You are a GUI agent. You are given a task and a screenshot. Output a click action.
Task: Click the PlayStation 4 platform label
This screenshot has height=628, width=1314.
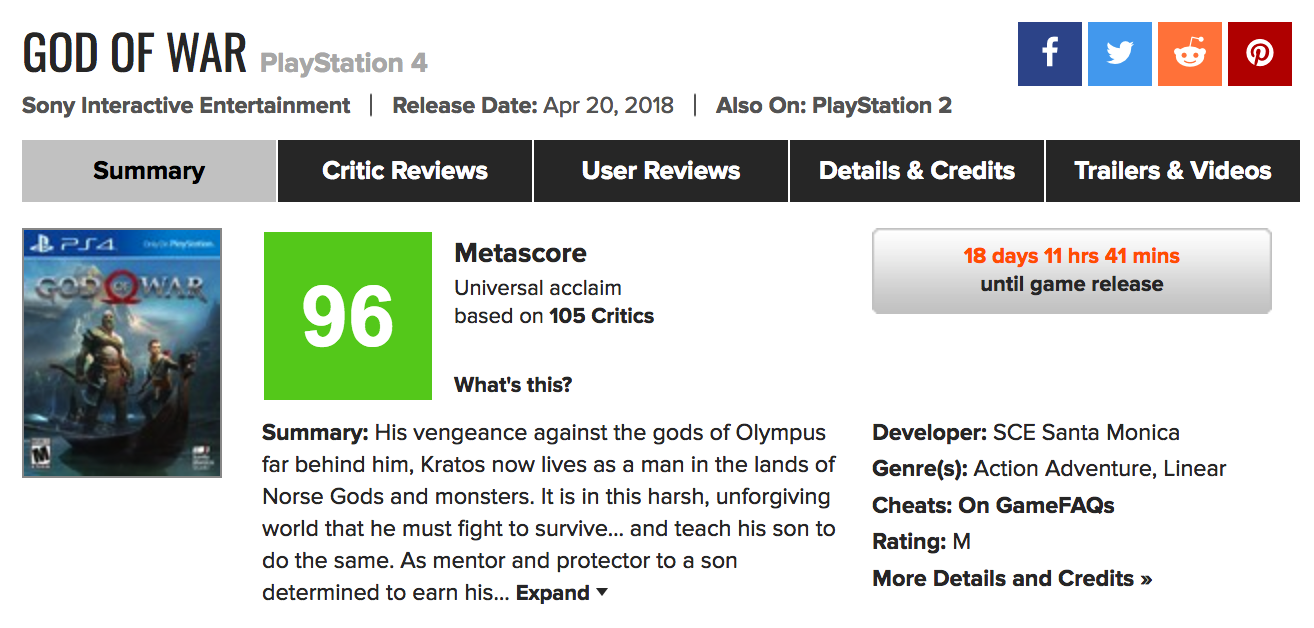[x=344, y=63]
